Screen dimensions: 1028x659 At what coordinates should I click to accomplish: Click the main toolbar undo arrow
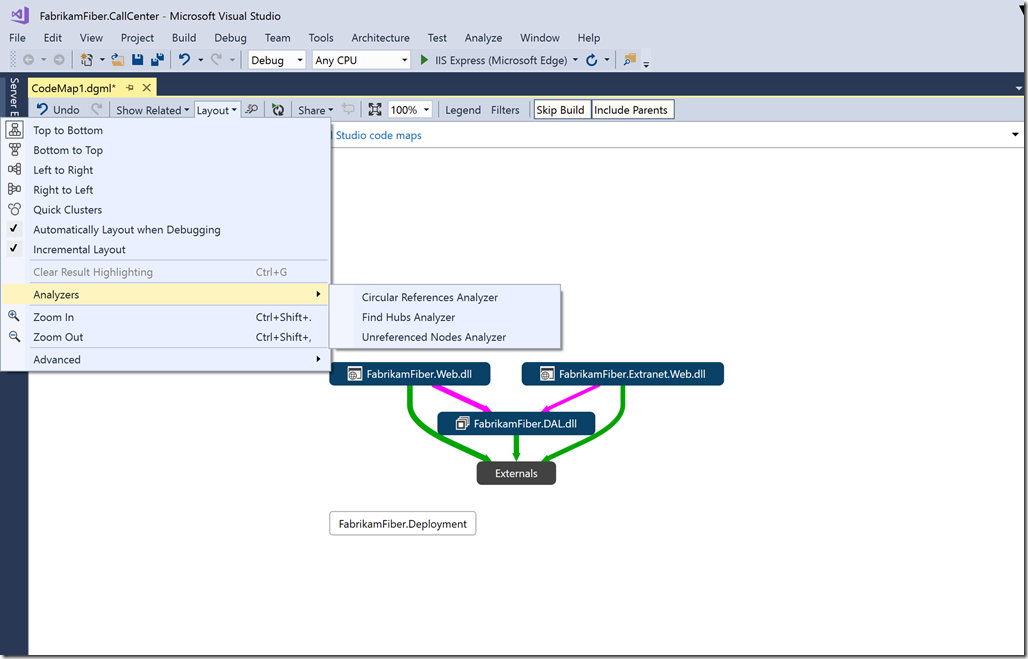(184, 60)
